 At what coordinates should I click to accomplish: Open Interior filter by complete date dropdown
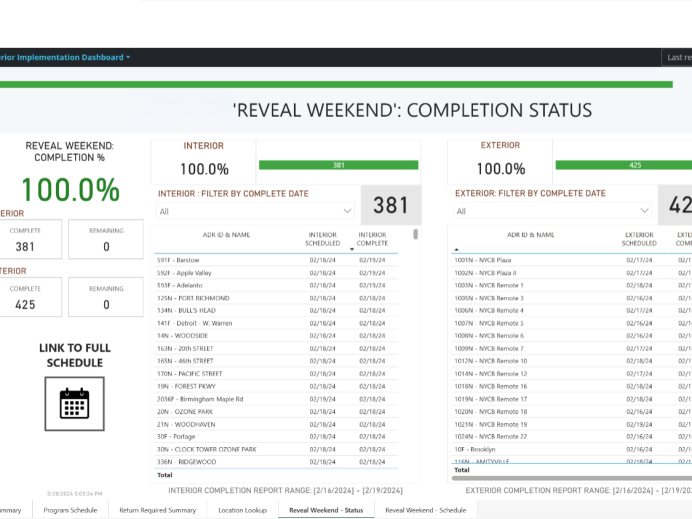255,211
